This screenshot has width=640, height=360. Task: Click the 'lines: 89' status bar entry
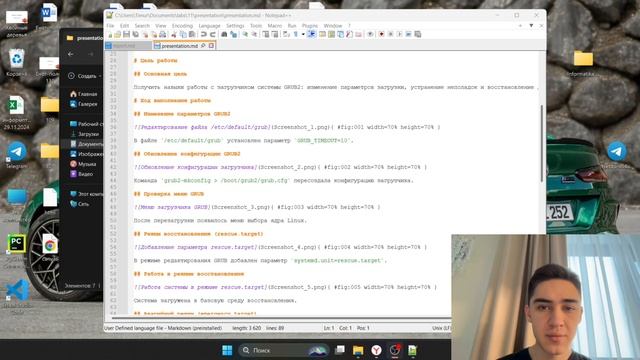pos(275,328)
